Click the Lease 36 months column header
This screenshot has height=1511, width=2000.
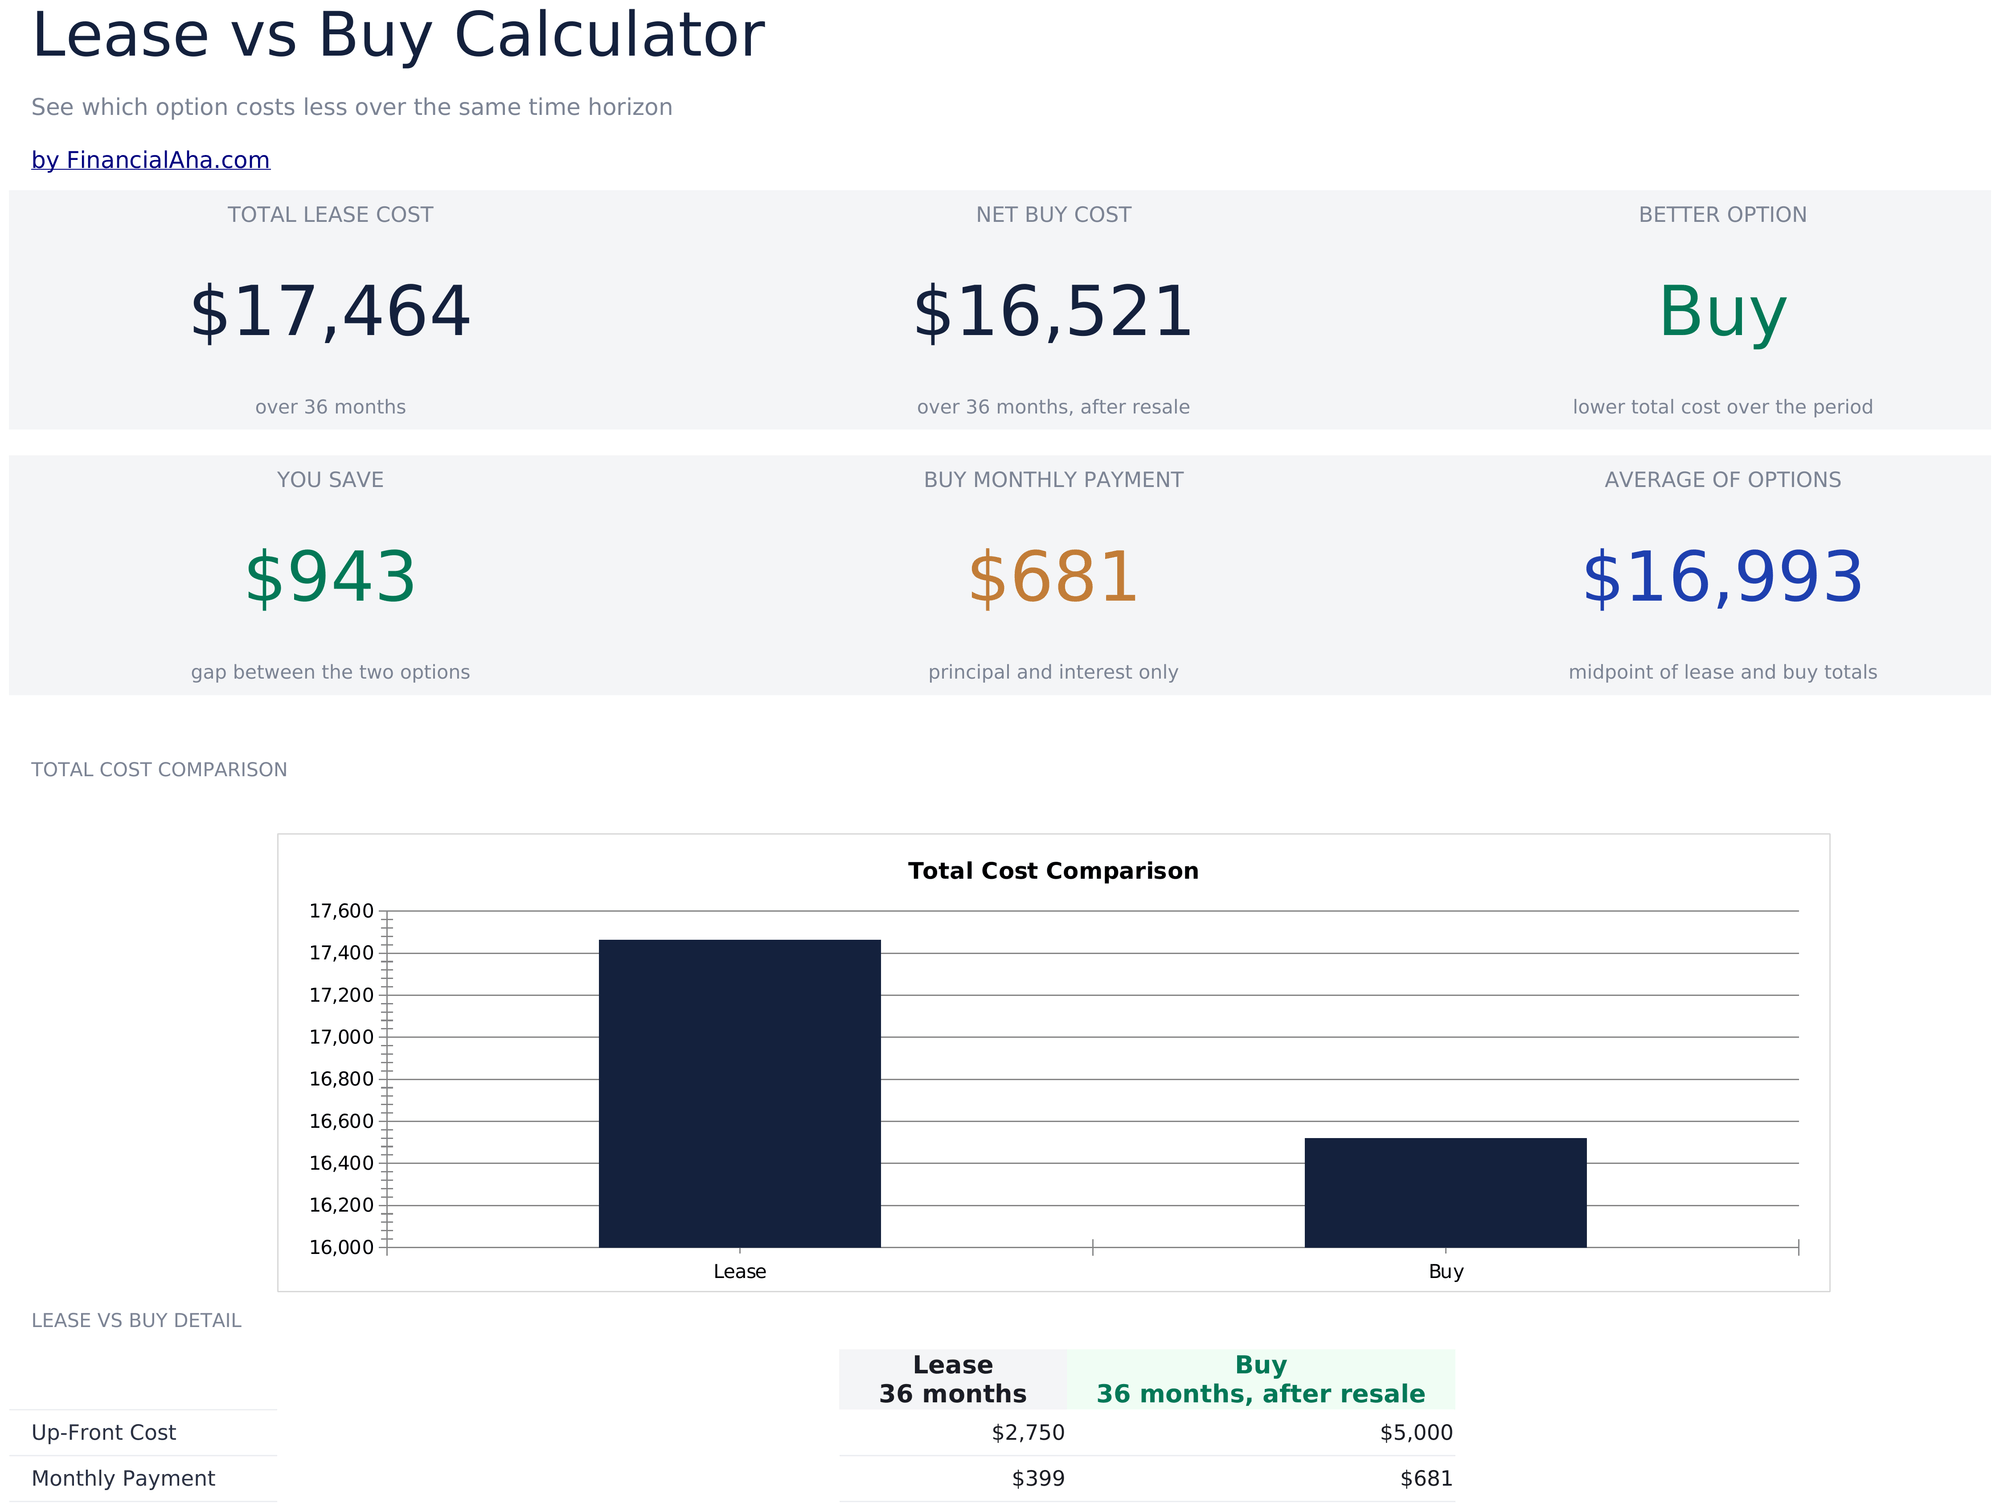click(952, 1379)
